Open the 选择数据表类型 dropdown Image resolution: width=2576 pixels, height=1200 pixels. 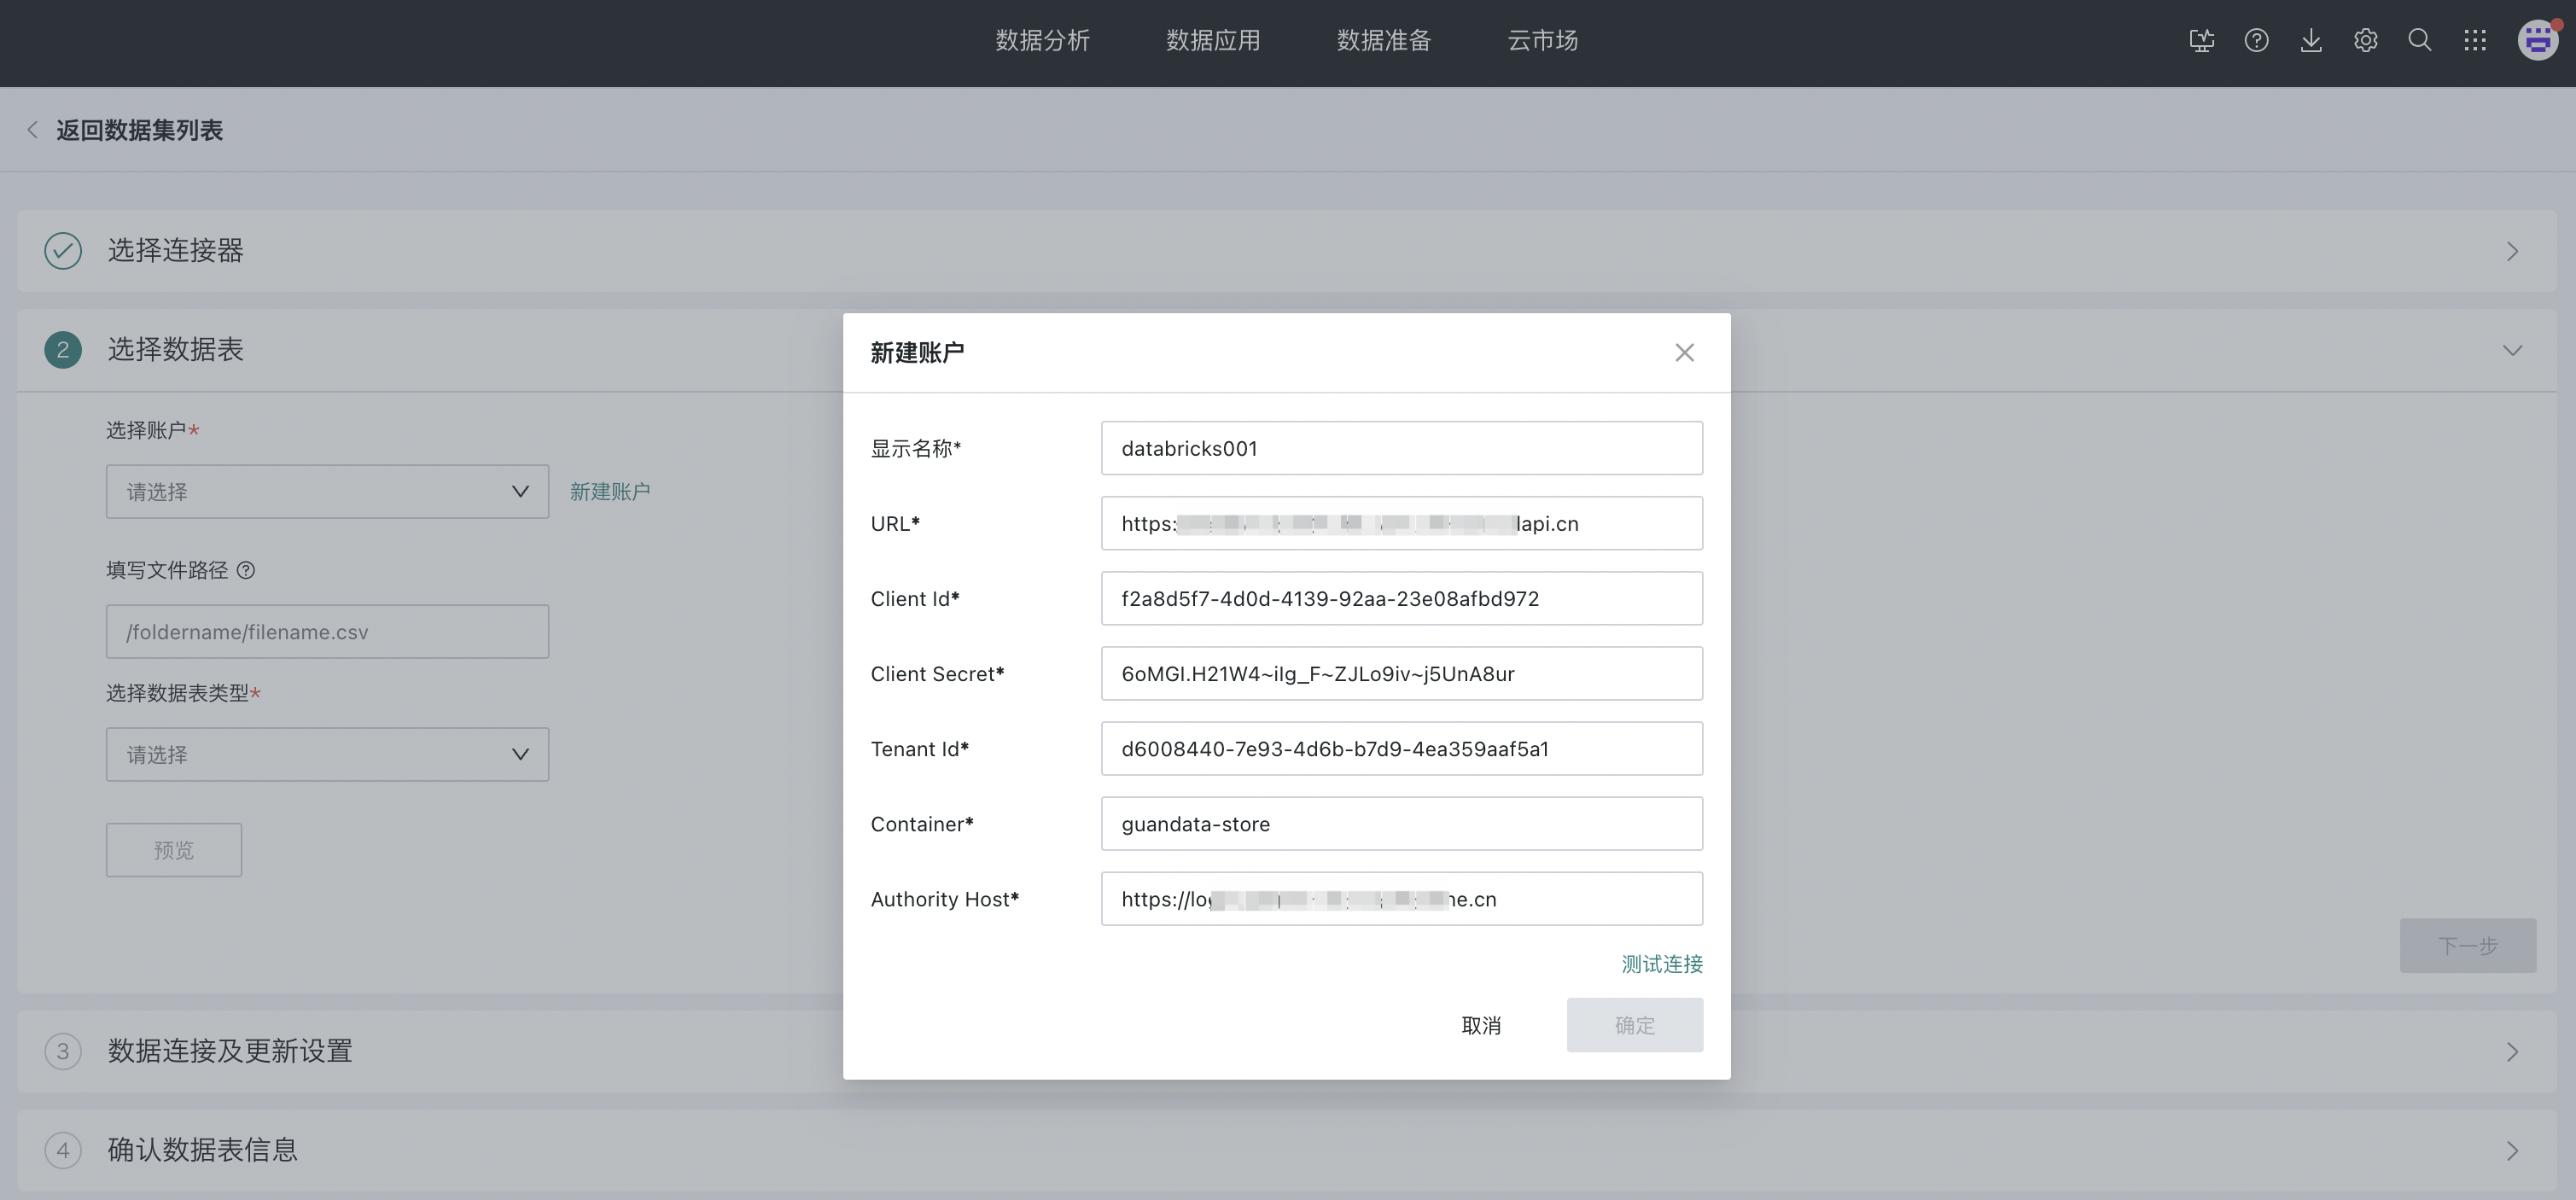pyautogui.click(x=327, y=755)
